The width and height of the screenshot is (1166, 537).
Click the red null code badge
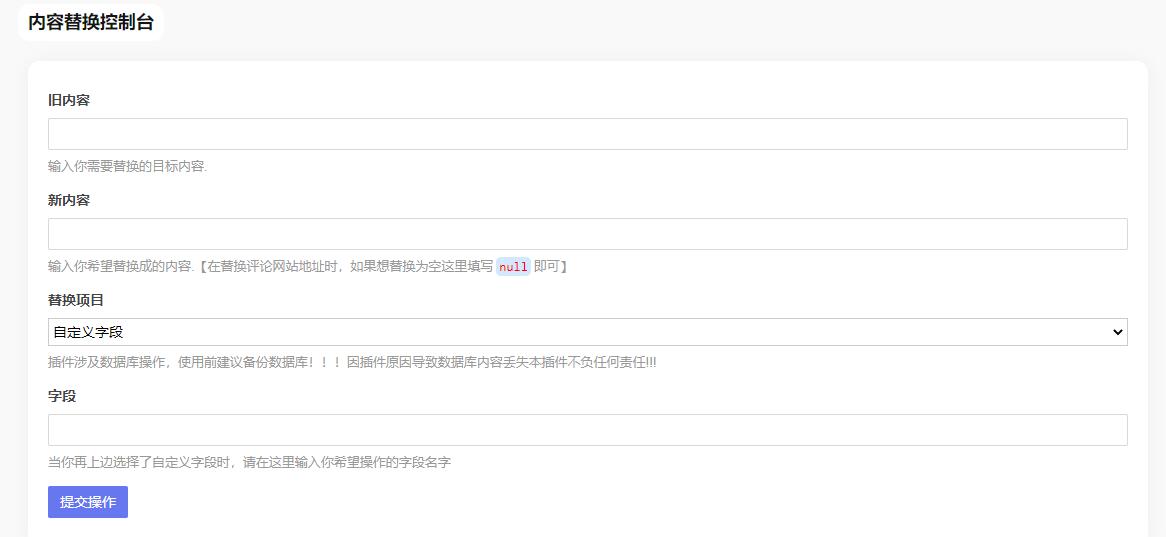[513, 267]
